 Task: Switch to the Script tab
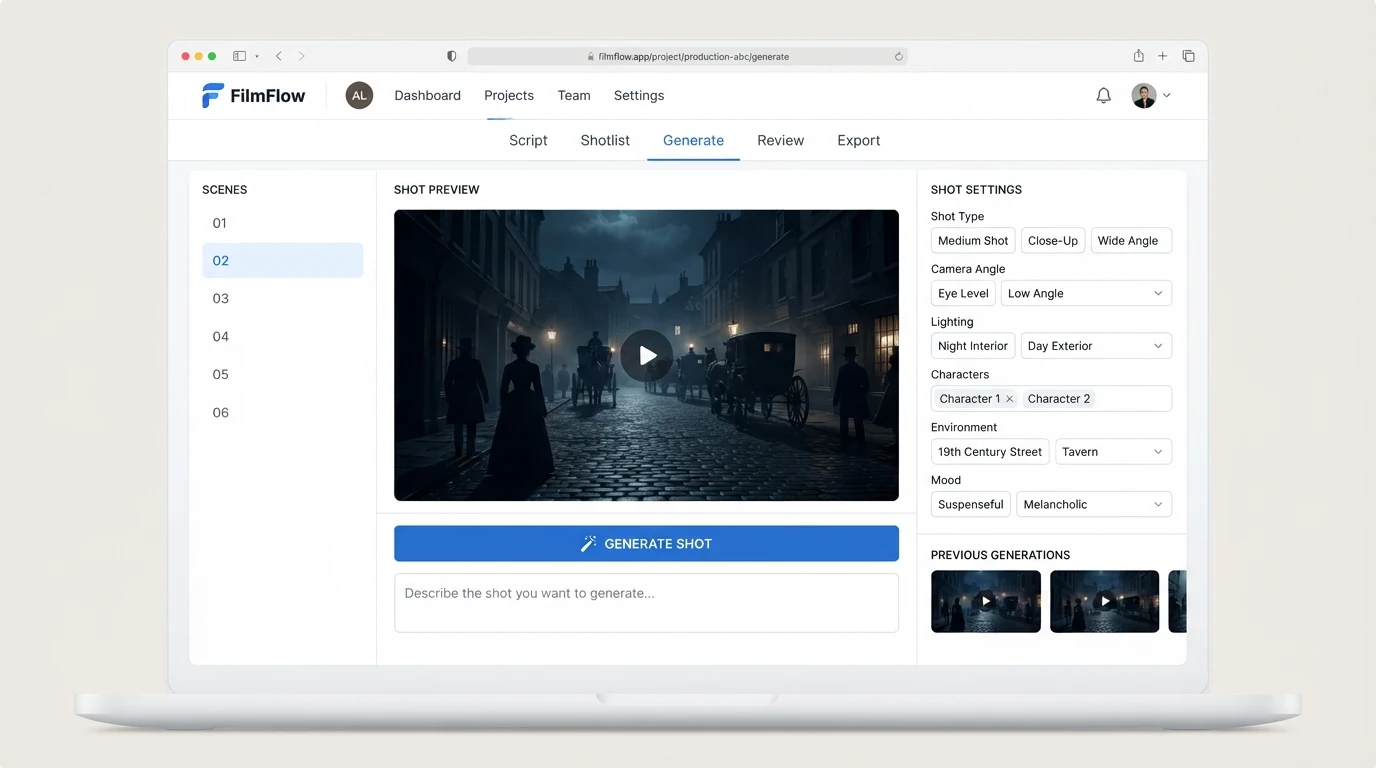point(528,141)
